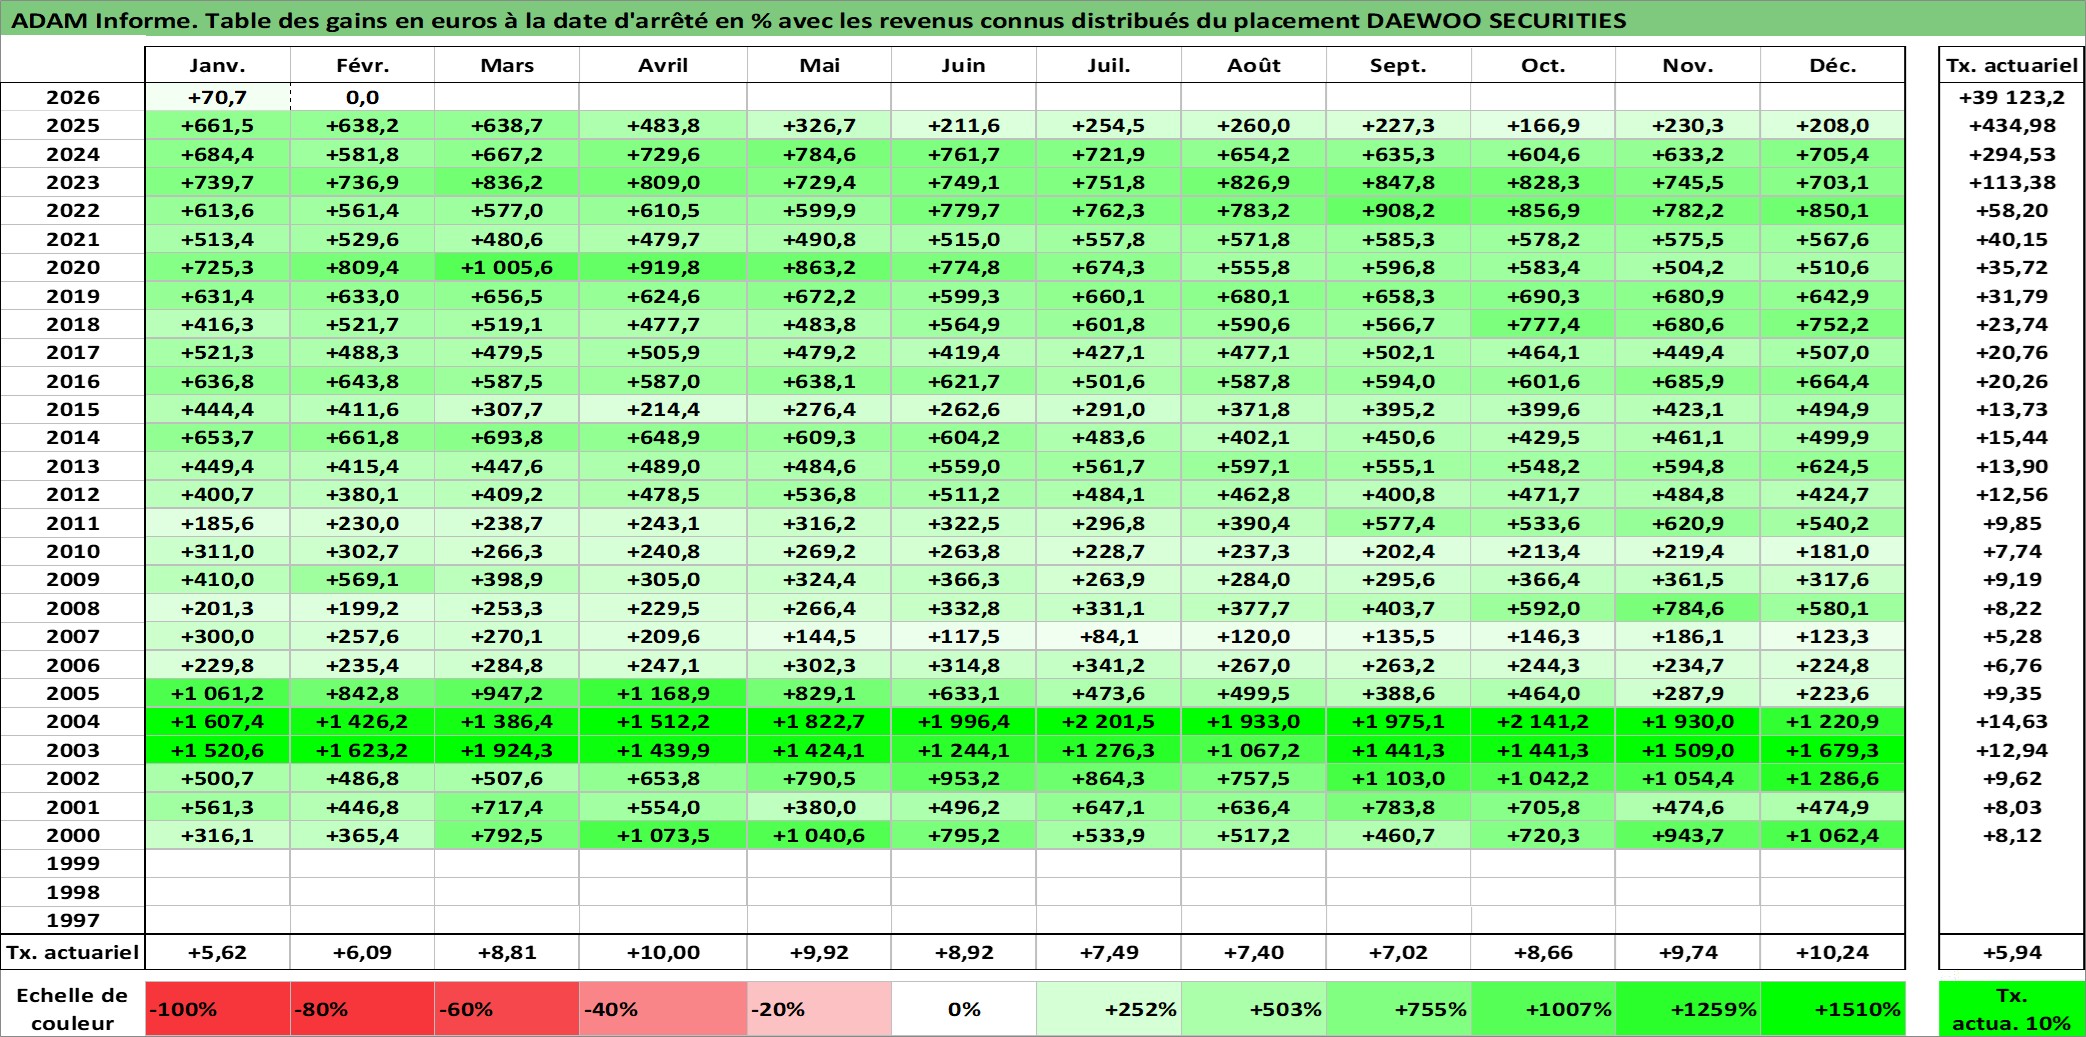
Task: Click the 2025 row value +661,5
Action: coord(218,125)
